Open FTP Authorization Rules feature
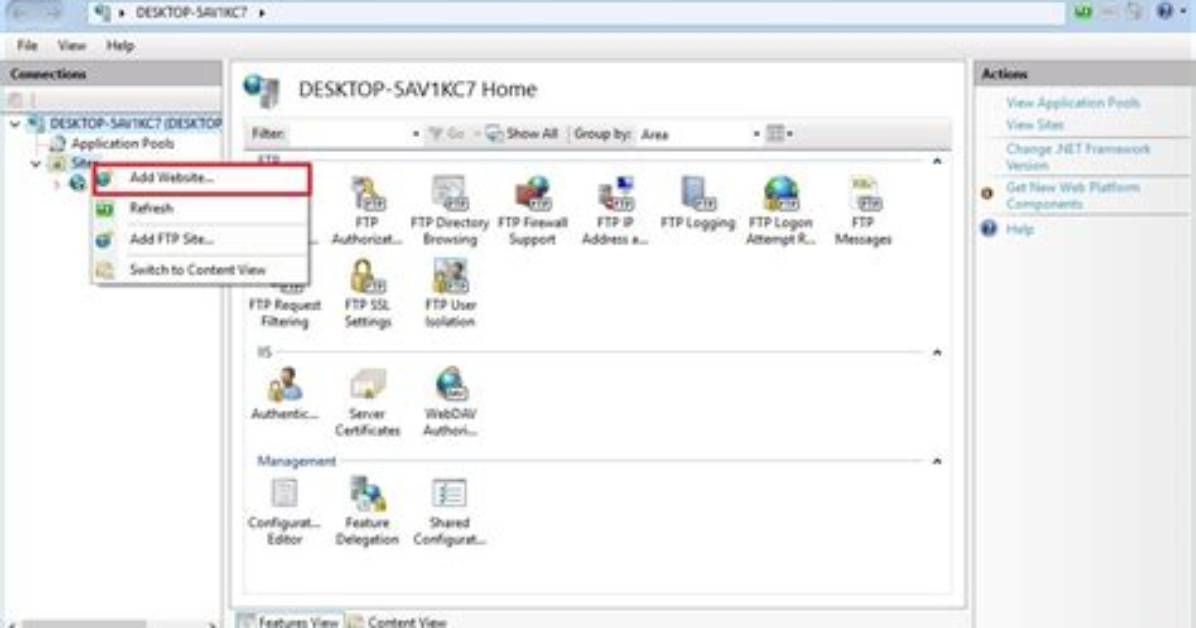The width and height of the screenshot is (1196, 628). click(x=367, y=209)
